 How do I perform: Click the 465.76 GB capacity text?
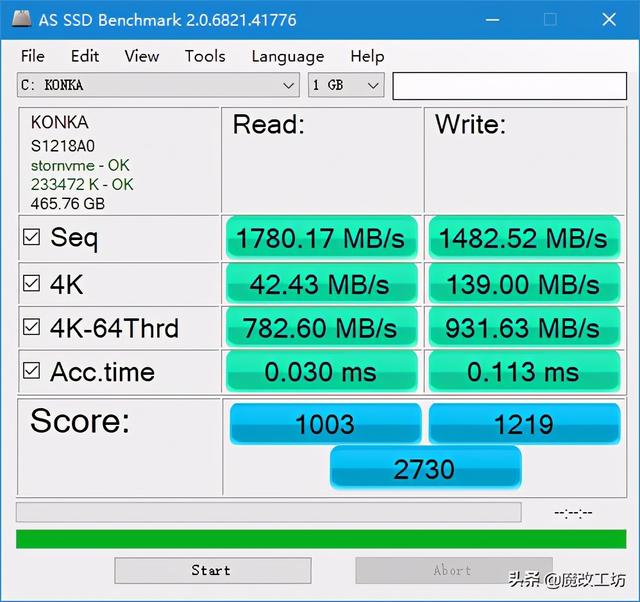(x=68, y=203)
